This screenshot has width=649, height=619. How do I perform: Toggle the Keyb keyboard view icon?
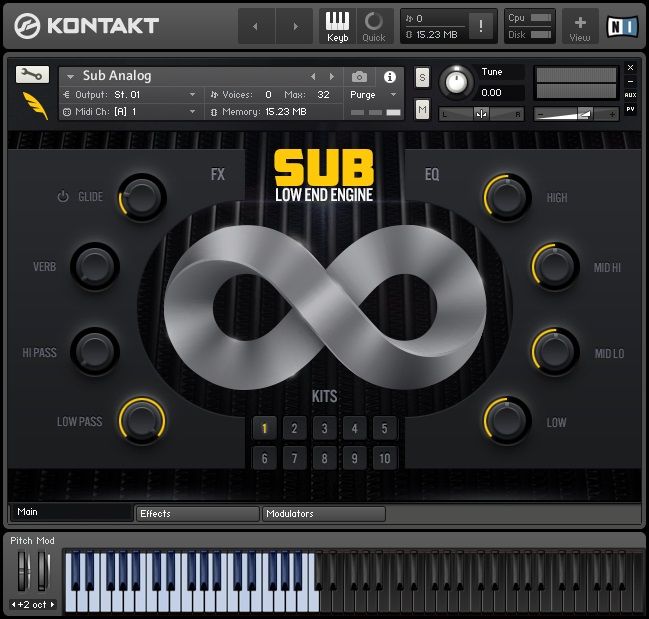(338, 25)
